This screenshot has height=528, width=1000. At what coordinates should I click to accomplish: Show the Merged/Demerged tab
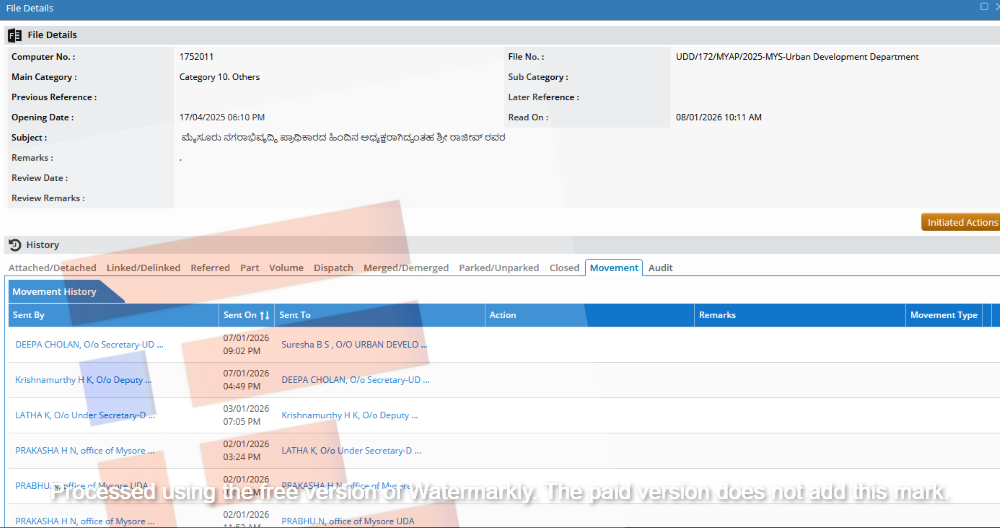click(x=406, y=268)
